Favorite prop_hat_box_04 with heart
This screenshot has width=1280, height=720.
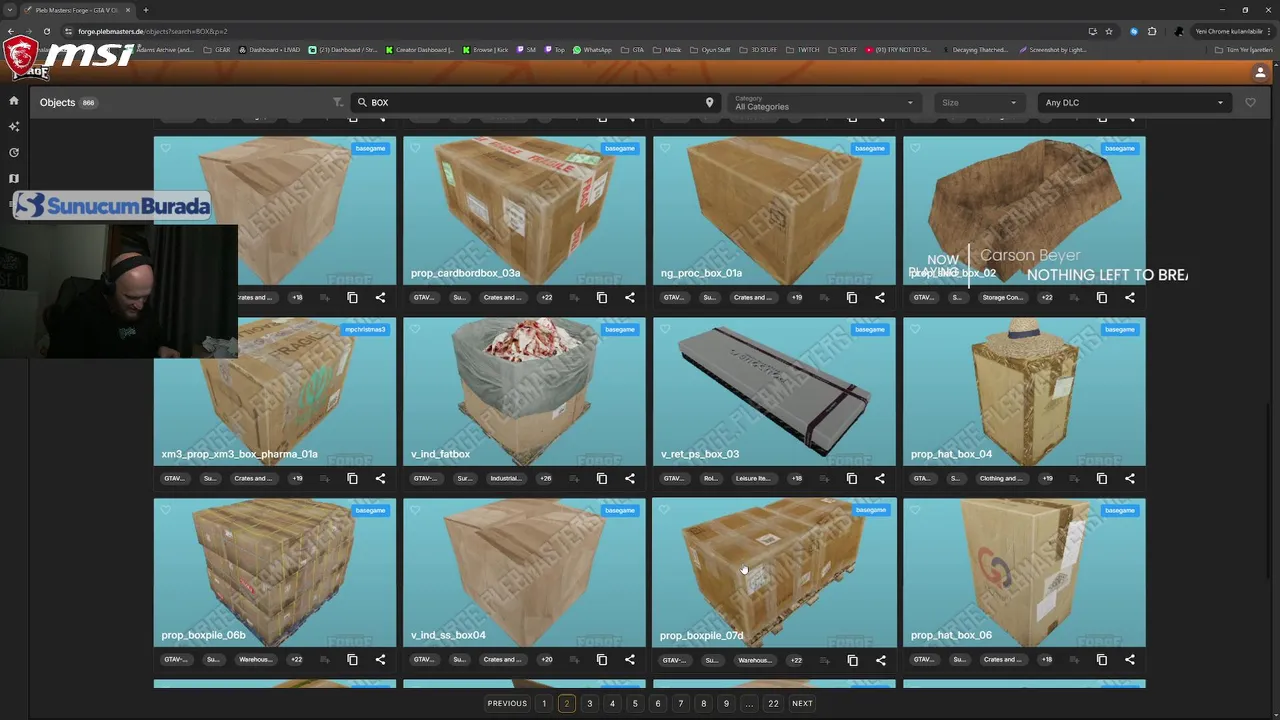915,329
